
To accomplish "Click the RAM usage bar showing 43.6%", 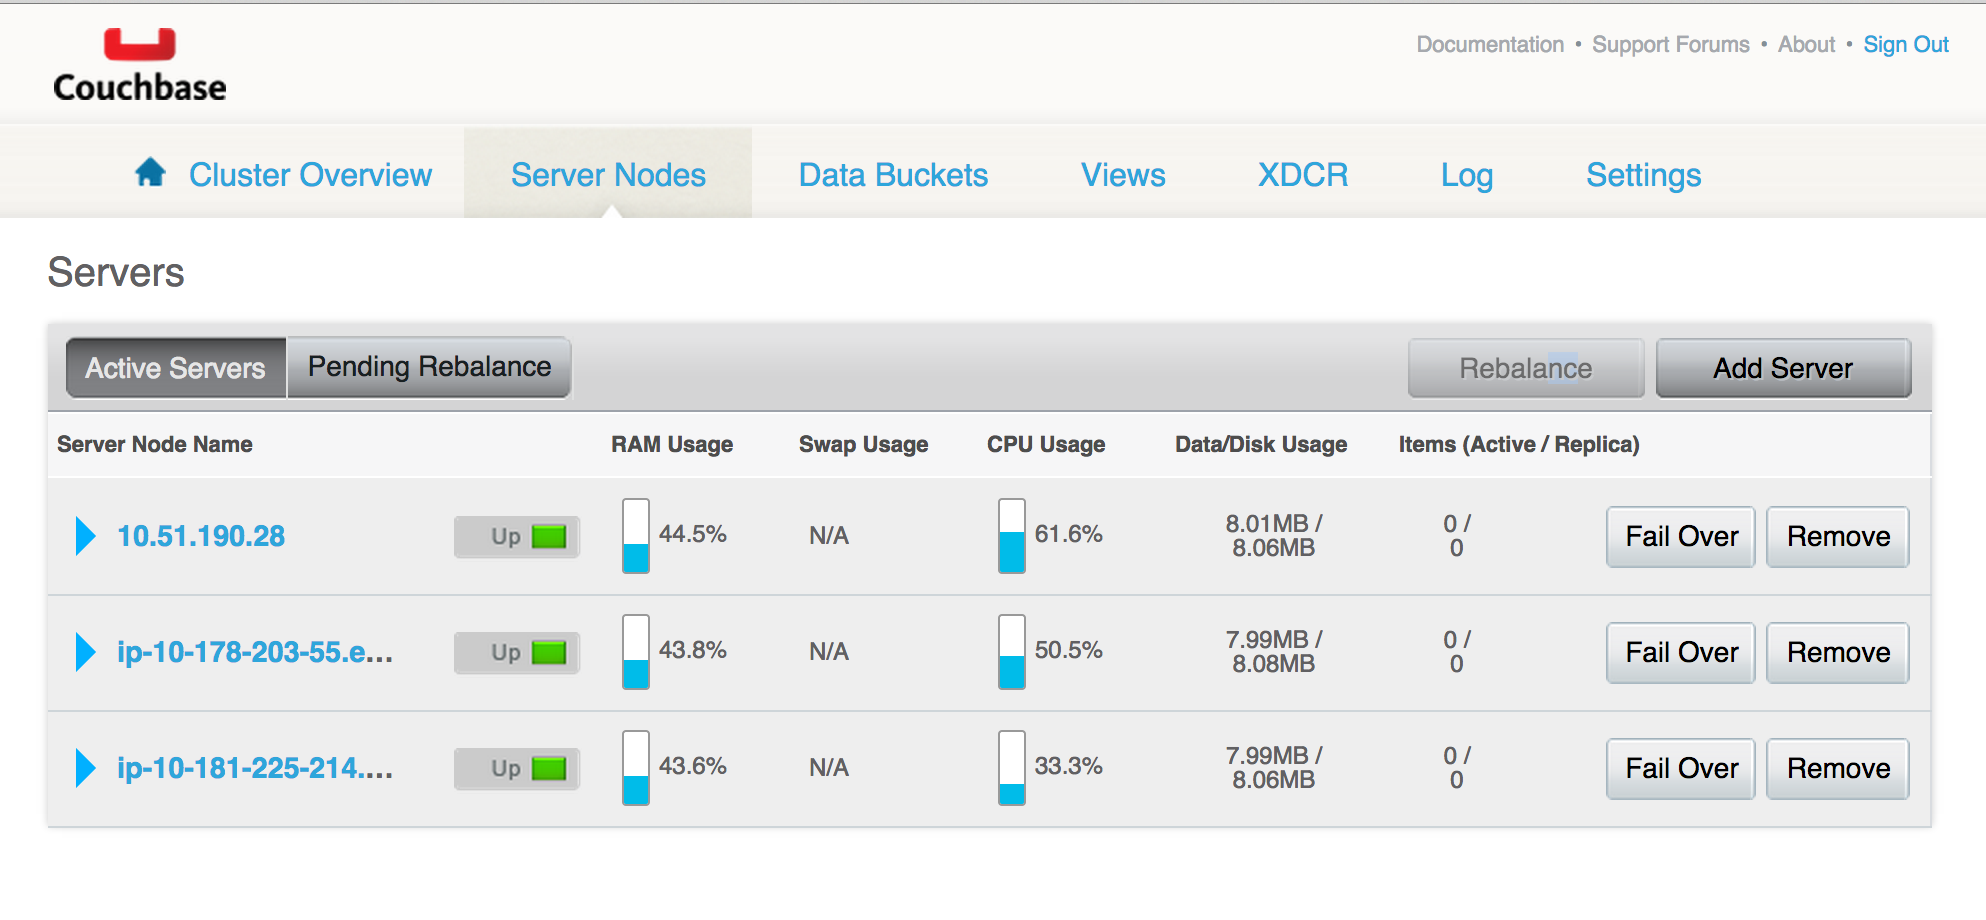I will pos(636,768).
